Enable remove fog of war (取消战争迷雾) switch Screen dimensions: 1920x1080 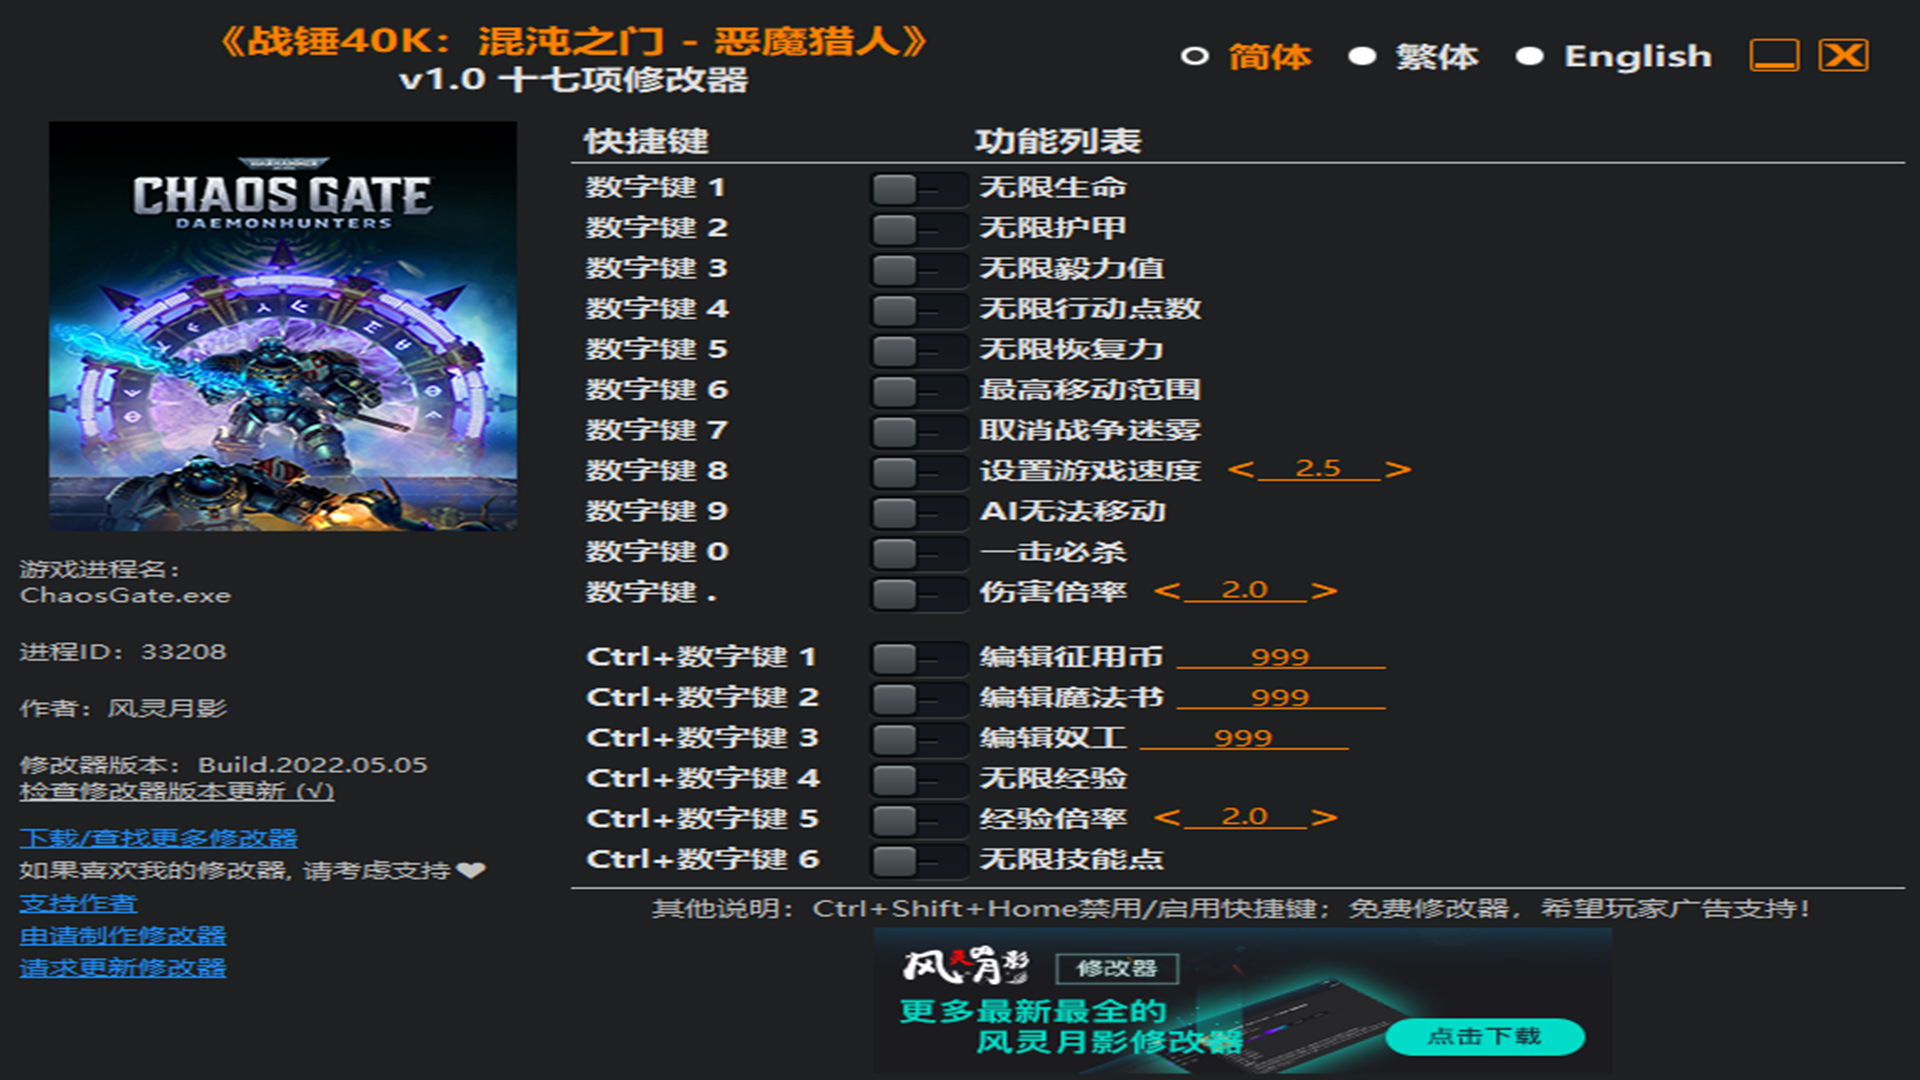pyautogui.click(x=916, y=431)
